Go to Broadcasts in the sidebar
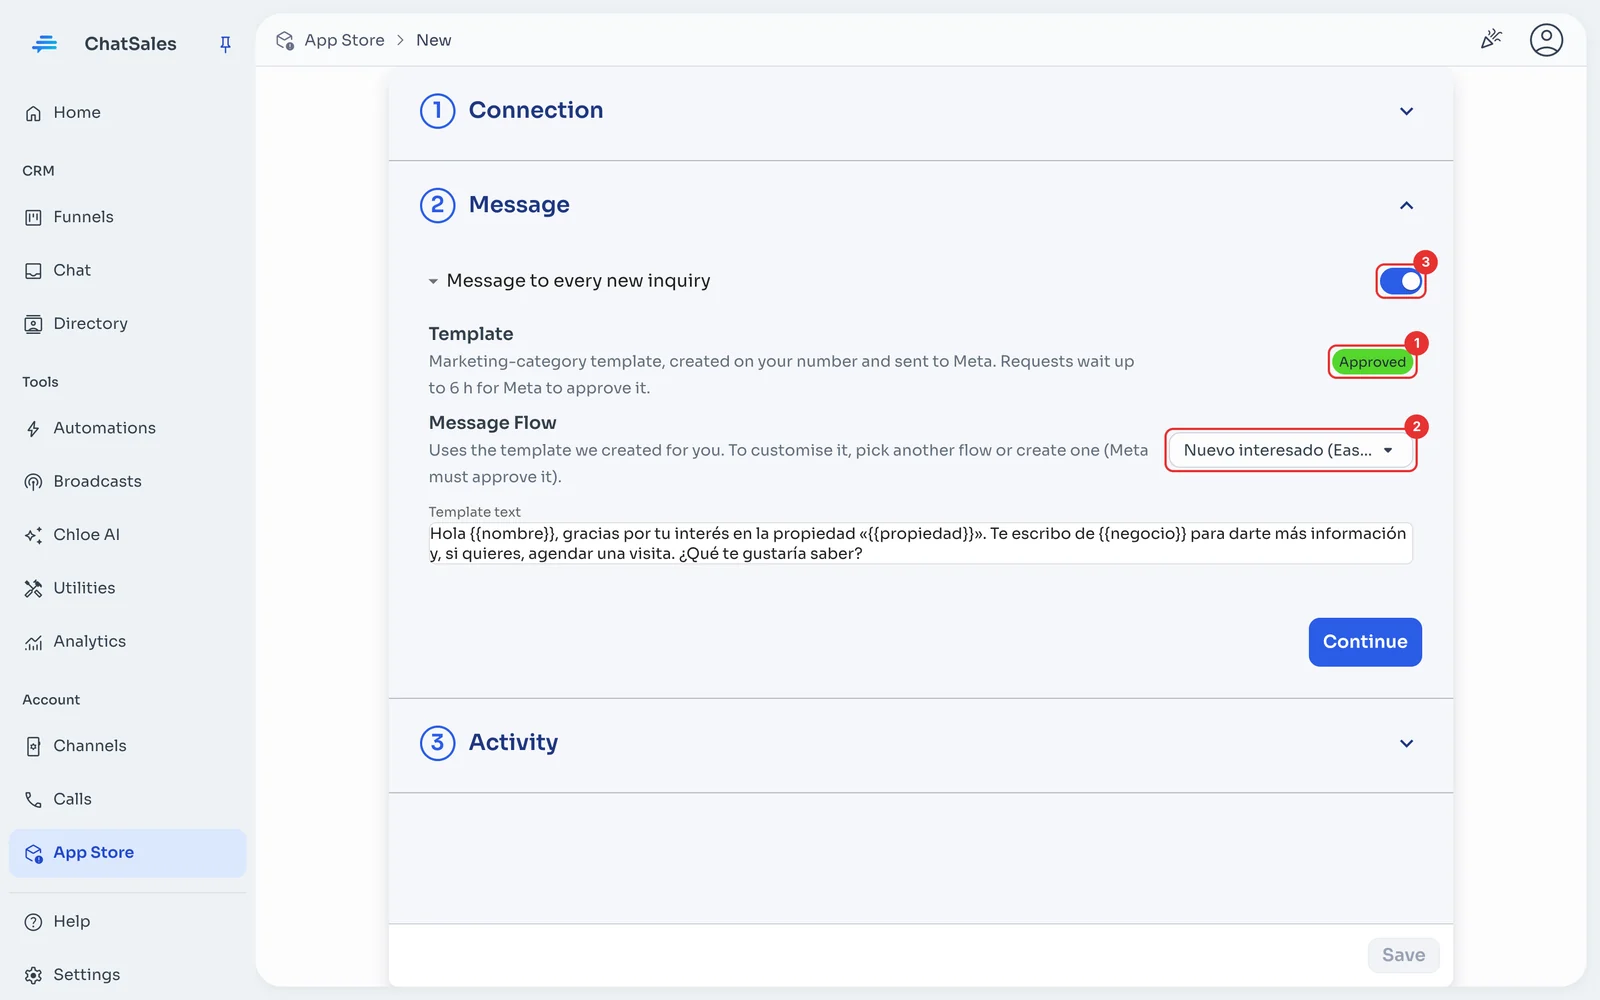This screenshot has width=1600, height=1000. pyautogui.click(x=127, y=482)
